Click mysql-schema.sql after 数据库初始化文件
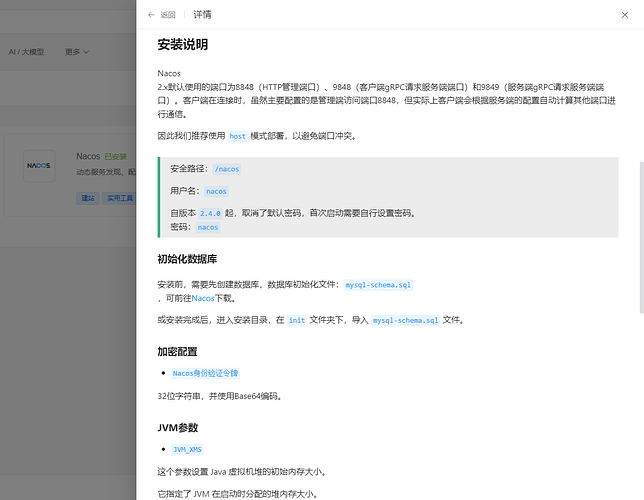Image resolution: width=644 pixels, height=500 pixels. [x=378, y=285]
